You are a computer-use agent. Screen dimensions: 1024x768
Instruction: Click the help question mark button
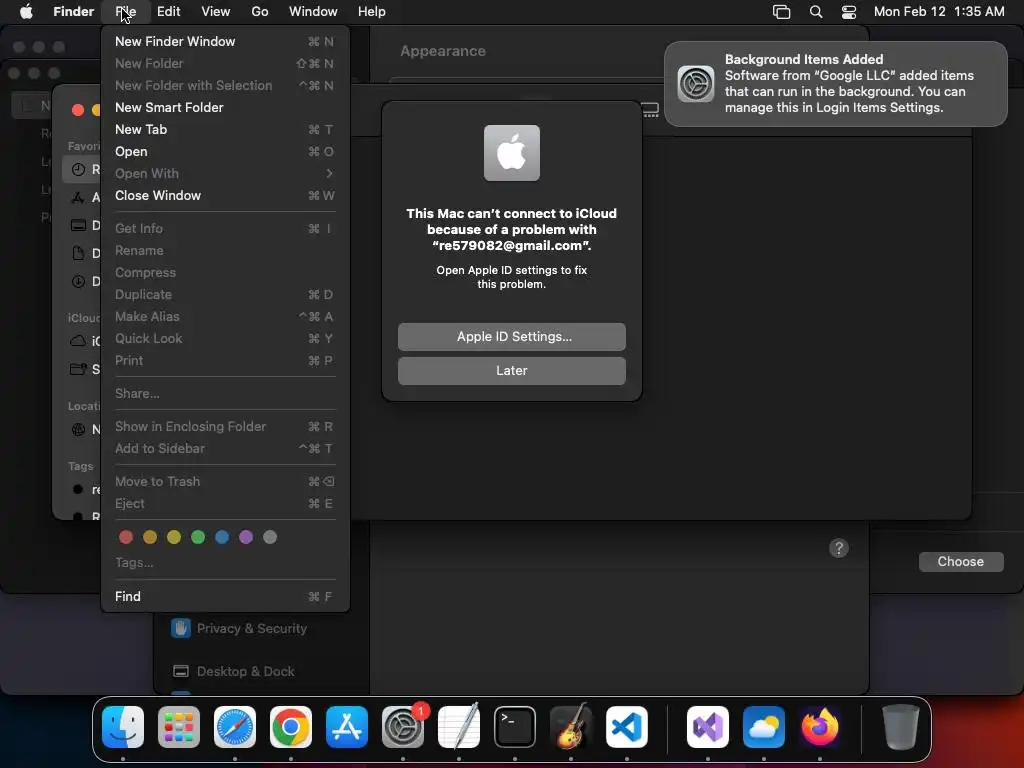[839, 548]
